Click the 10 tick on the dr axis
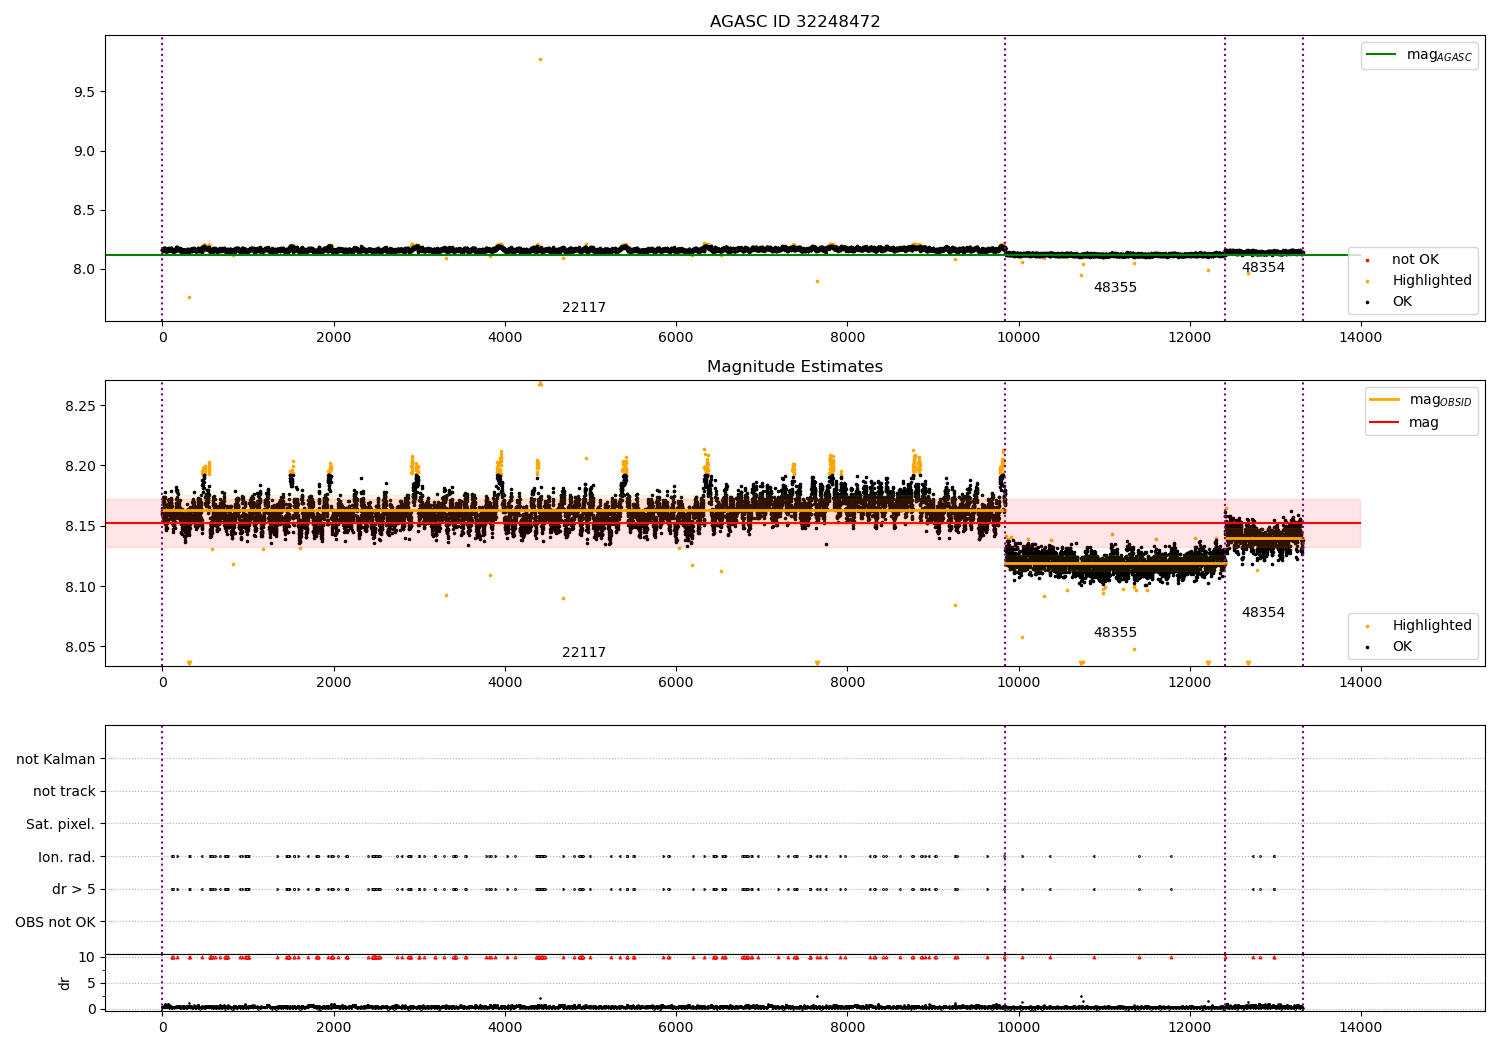This screenshot has width=1500, height=1050. point(87,957)
